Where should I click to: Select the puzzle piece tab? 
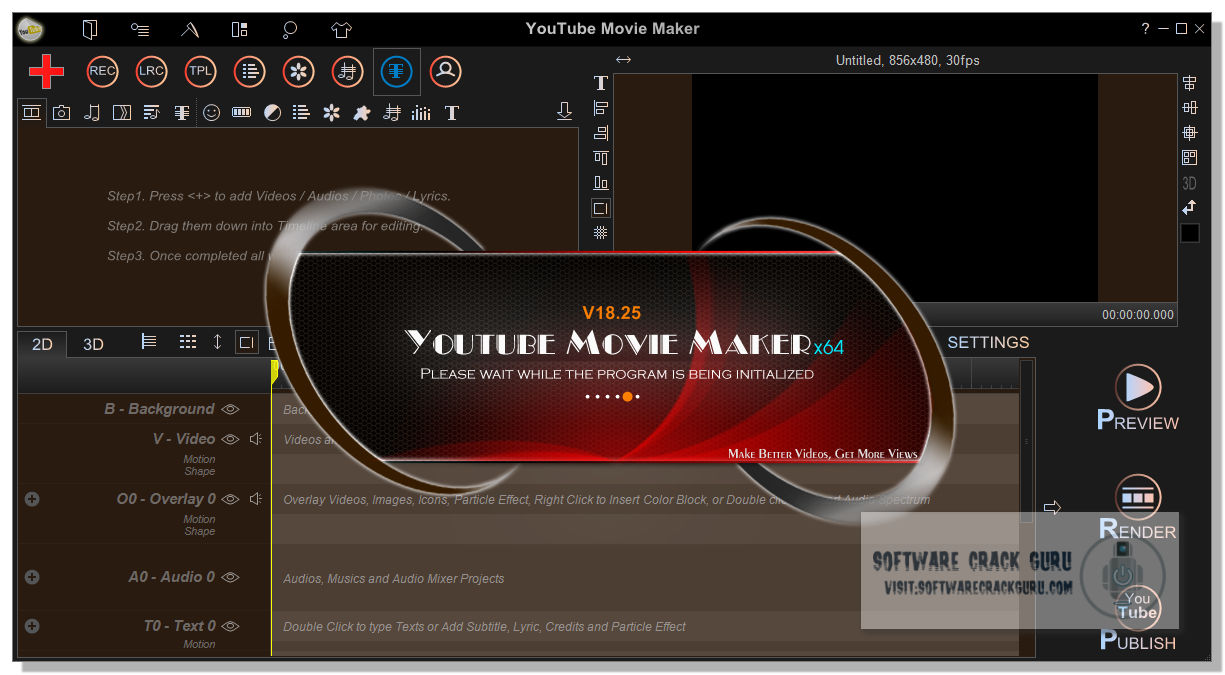362,113
